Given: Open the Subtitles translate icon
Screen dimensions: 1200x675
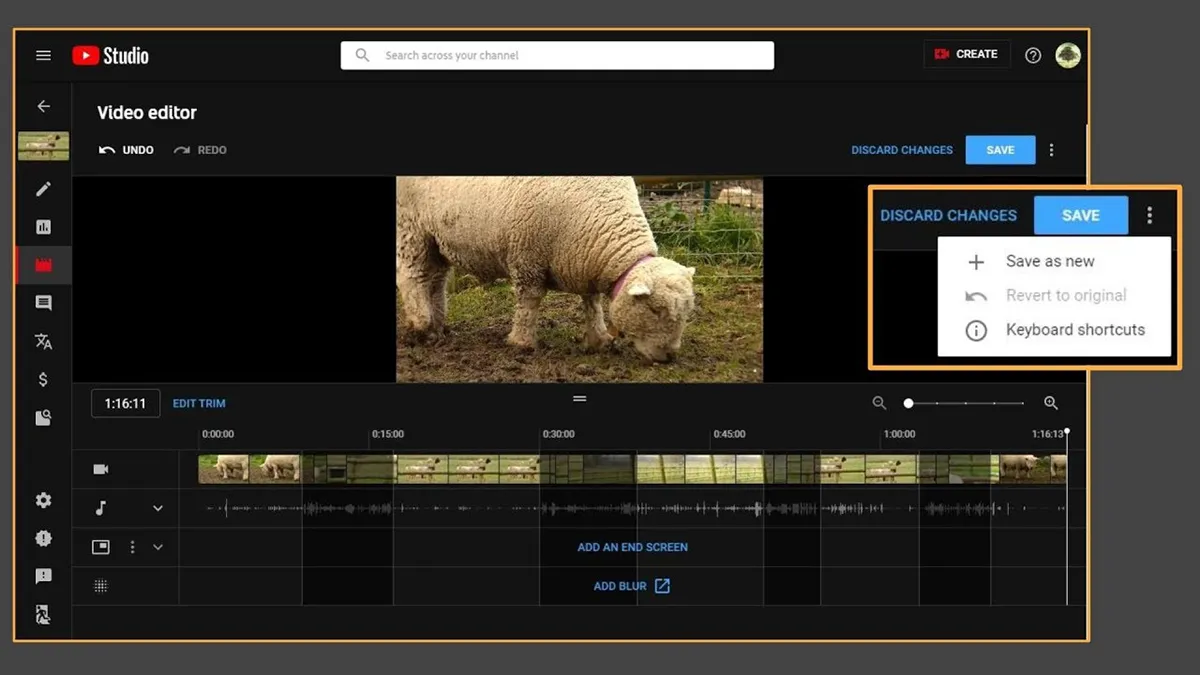Looking at the screenshot, I should point(43,341).
